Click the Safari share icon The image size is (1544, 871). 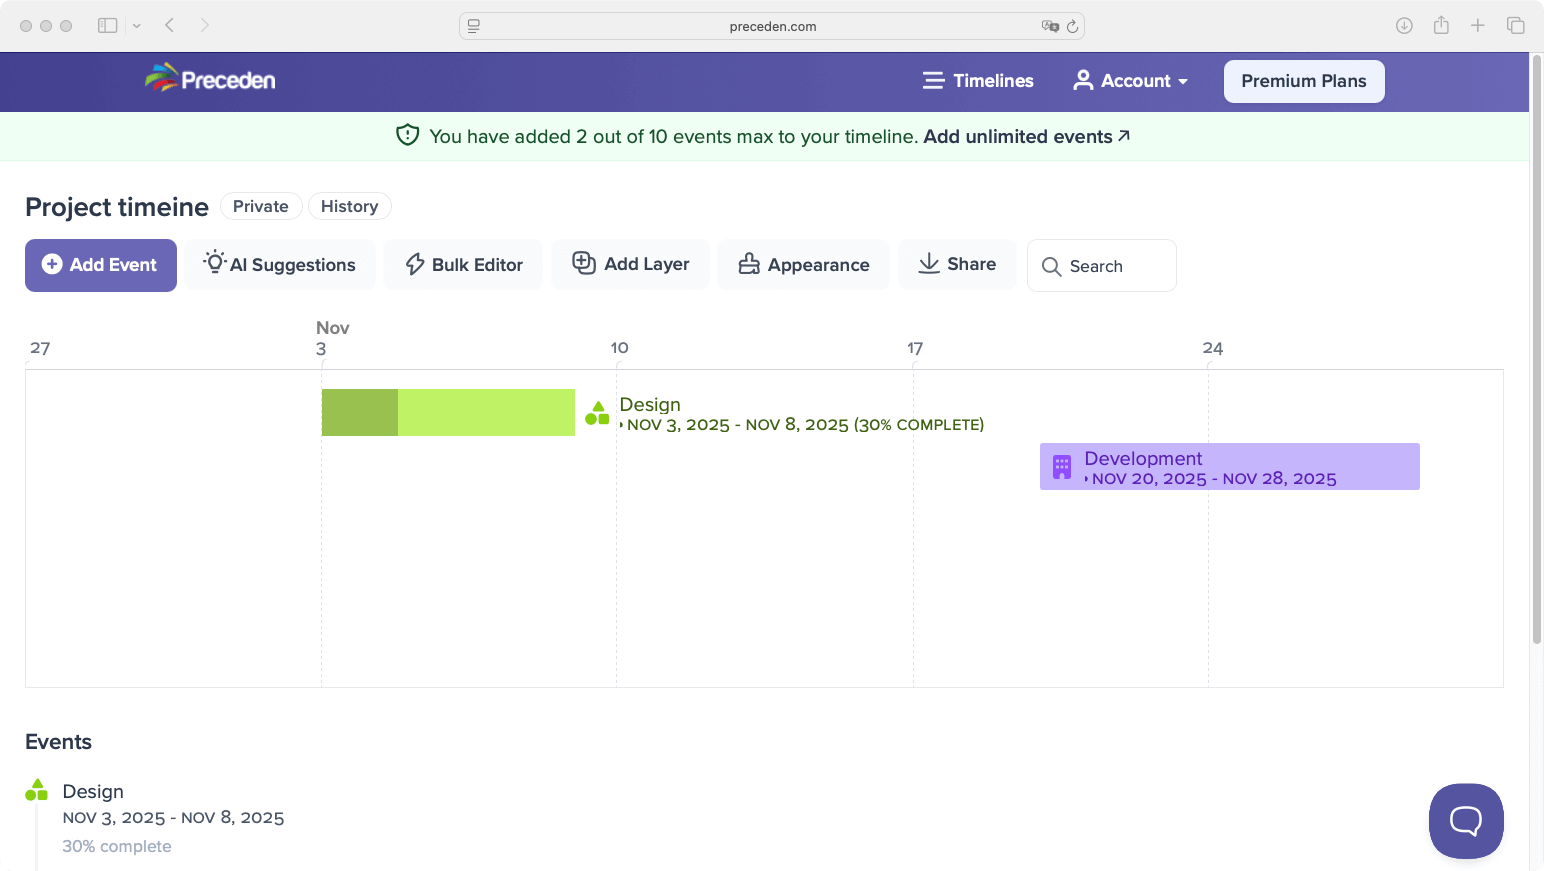pyautogui.click(x=1441, y=26)
